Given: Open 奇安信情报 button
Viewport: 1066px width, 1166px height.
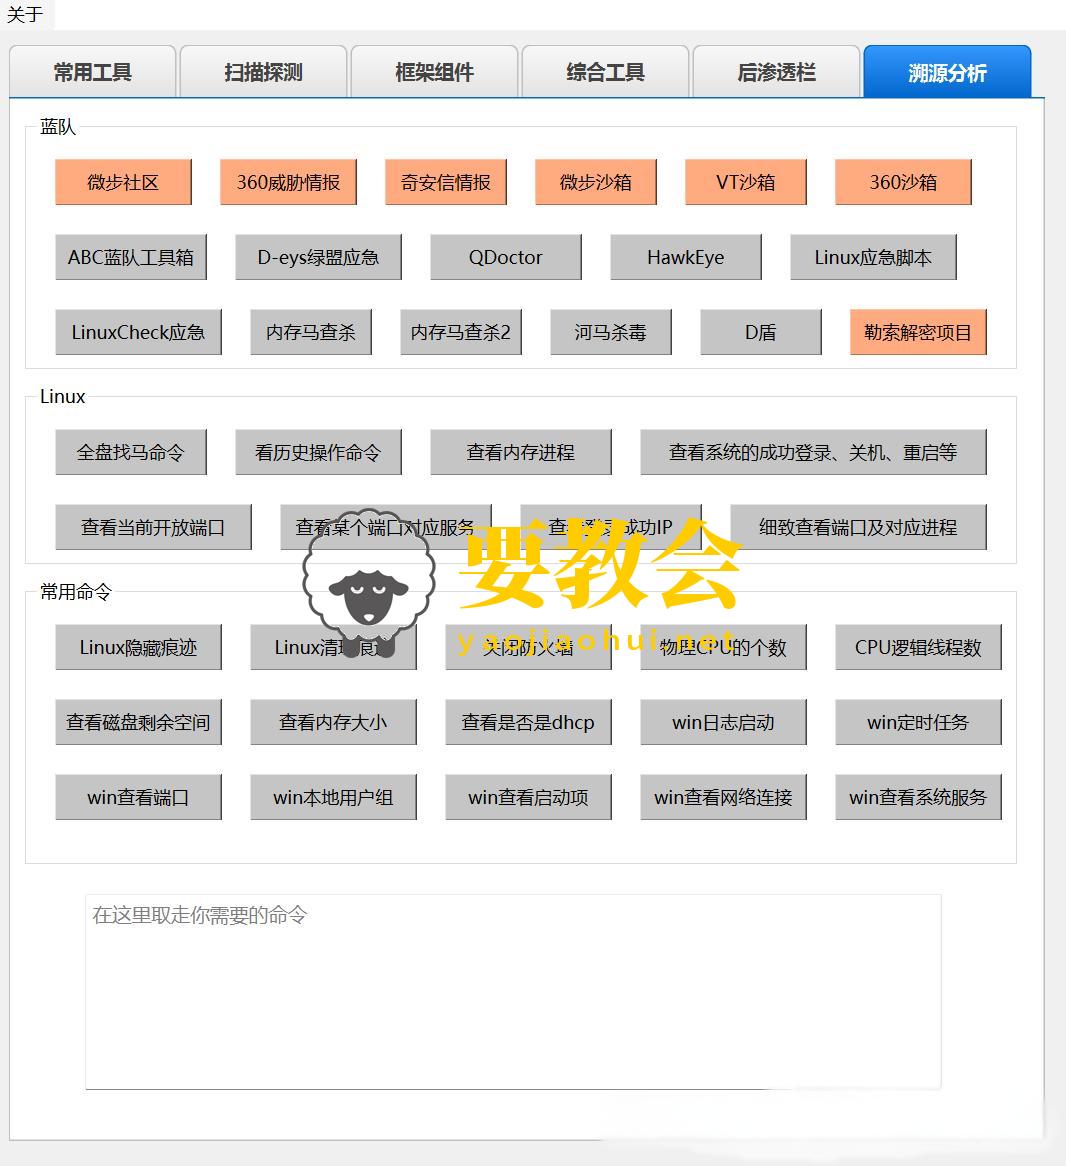Looking at the screenshot, I should (x=446, y=182).
